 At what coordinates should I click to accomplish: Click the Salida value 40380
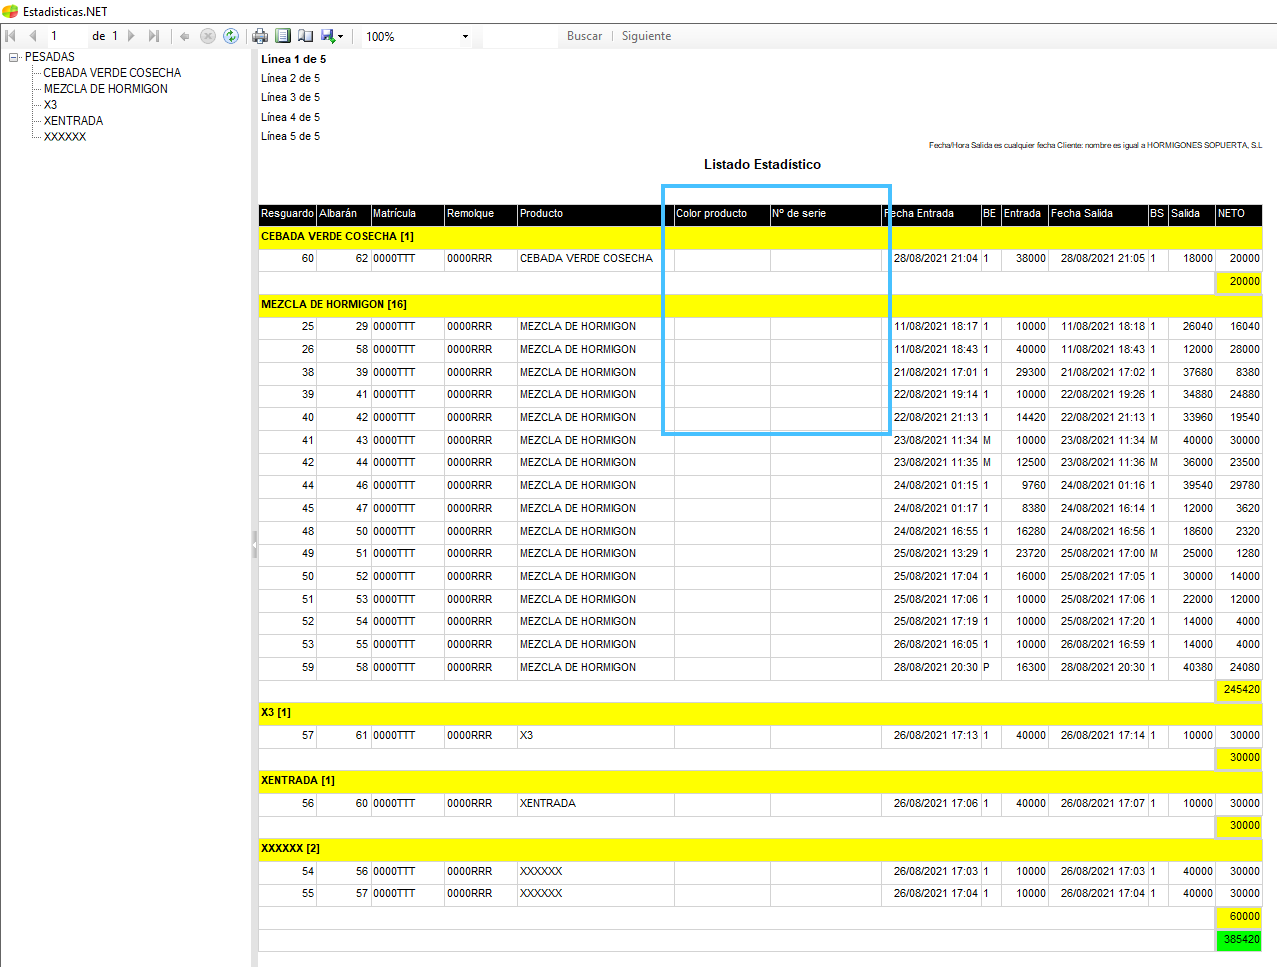(1198, 668)
